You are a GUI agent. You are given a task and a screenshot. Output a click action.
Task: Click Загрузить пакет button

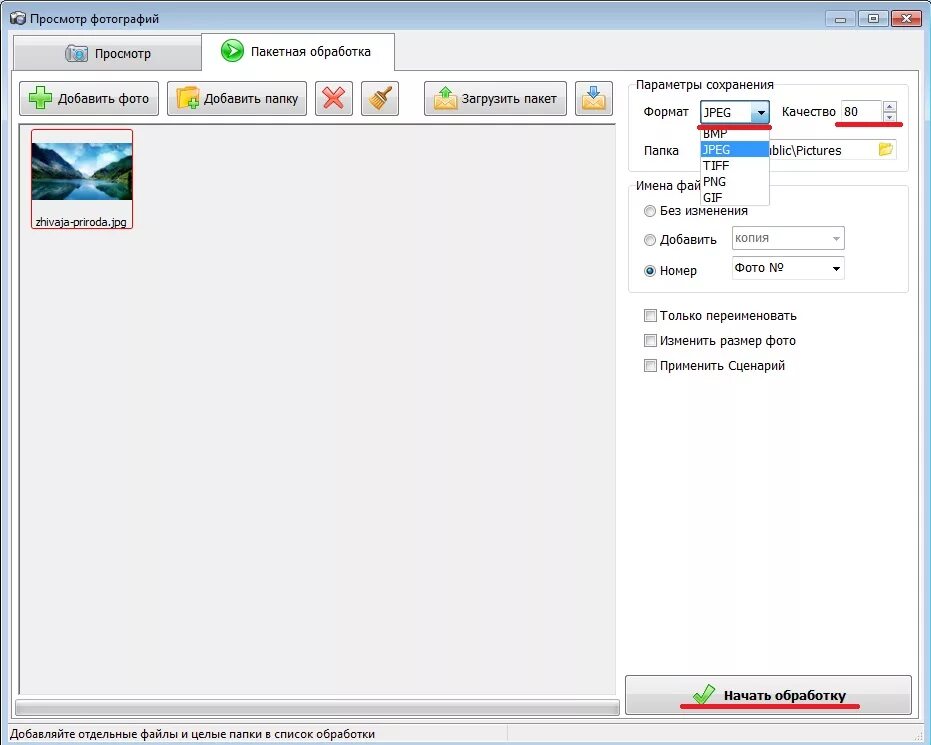pyautogui.click(x=495, y=99)
